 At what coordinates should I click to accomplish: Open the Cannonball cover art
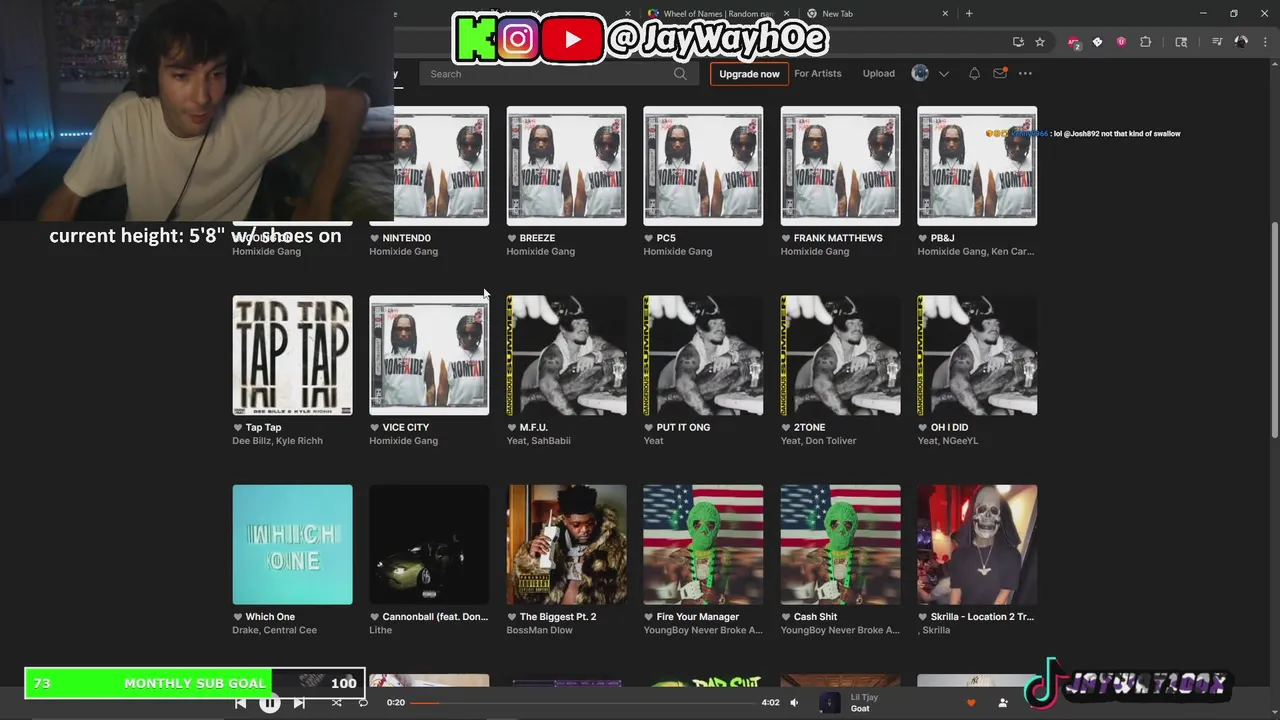(x=429, y=545)
